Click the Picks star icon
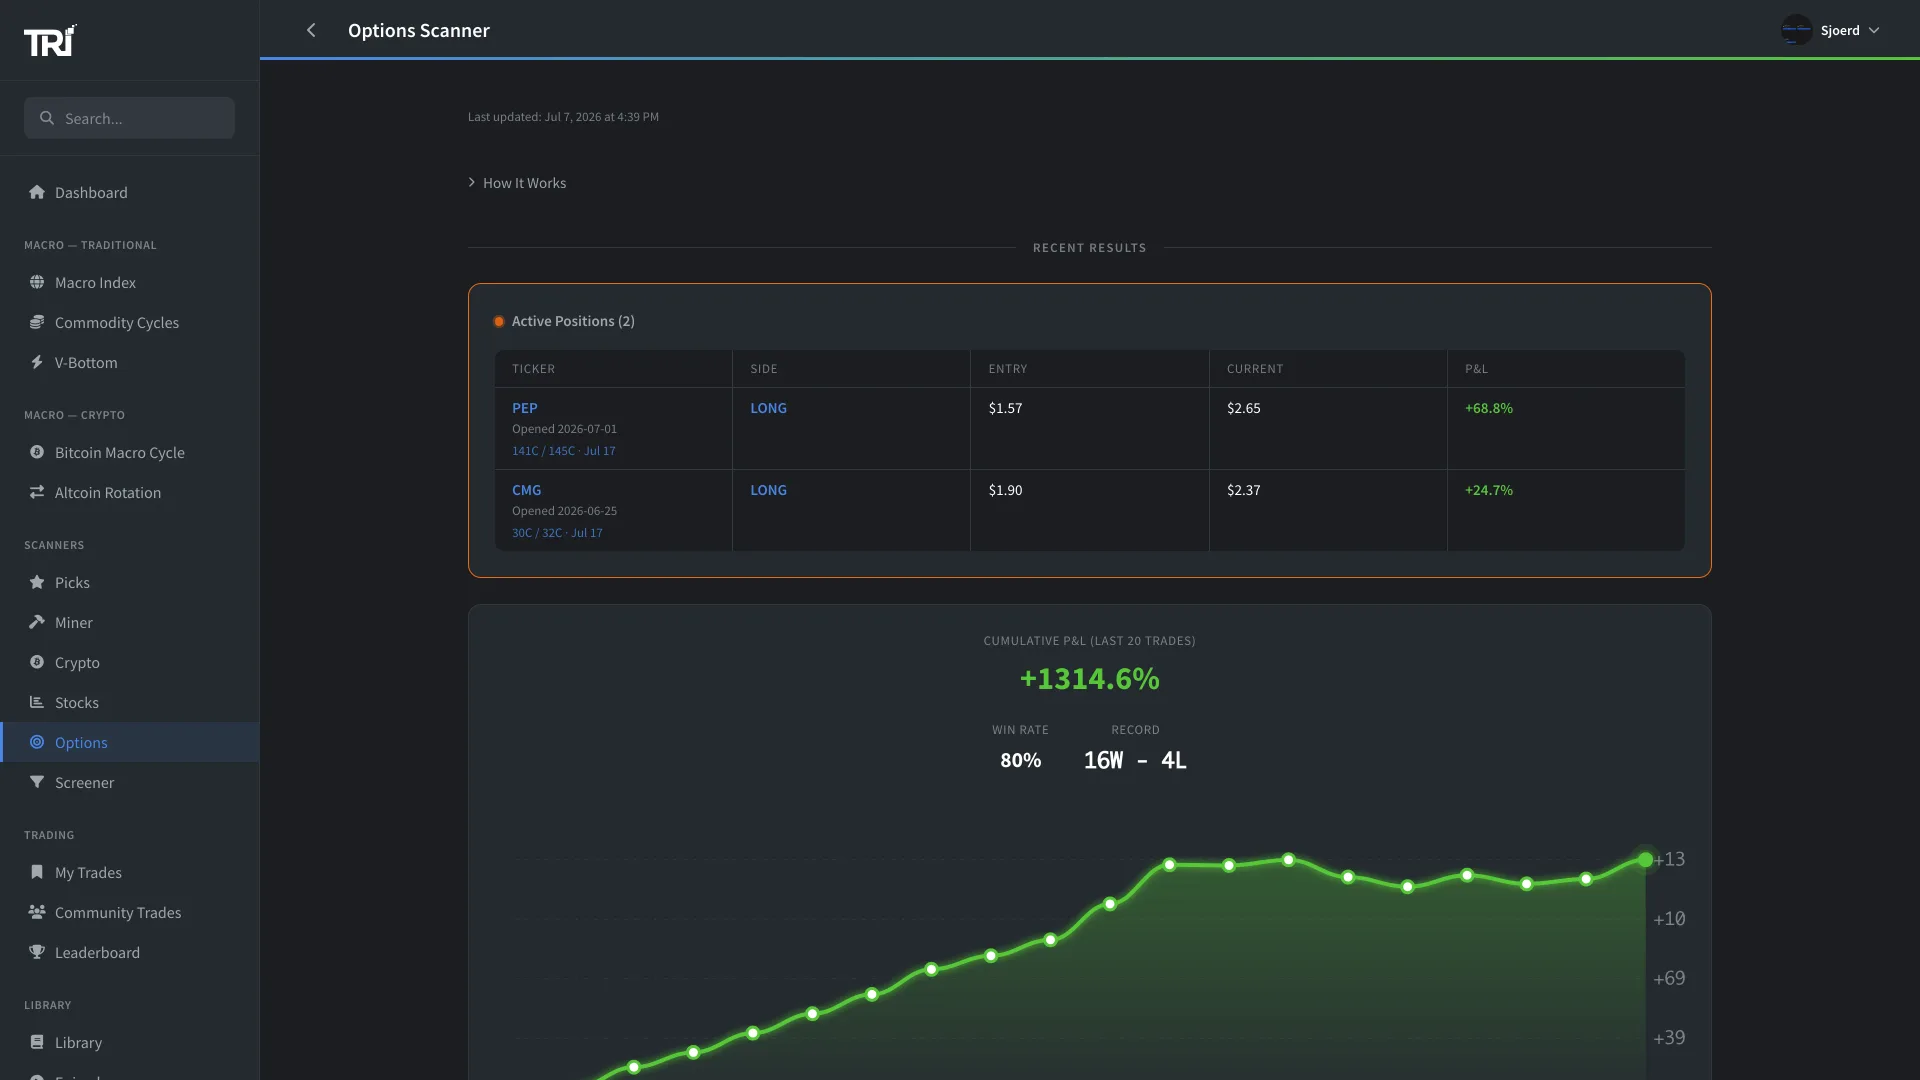 click(x=37, y=582)
